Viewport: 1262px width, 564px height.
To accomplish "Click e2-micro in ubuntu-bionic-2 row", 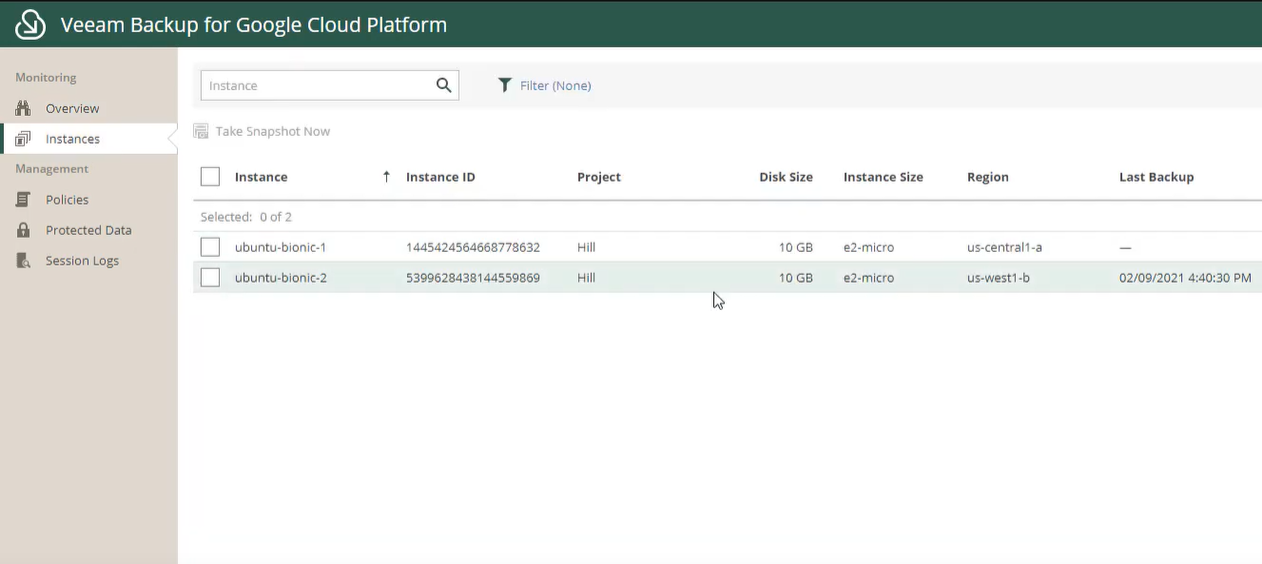I will click(x=868, y=277).
